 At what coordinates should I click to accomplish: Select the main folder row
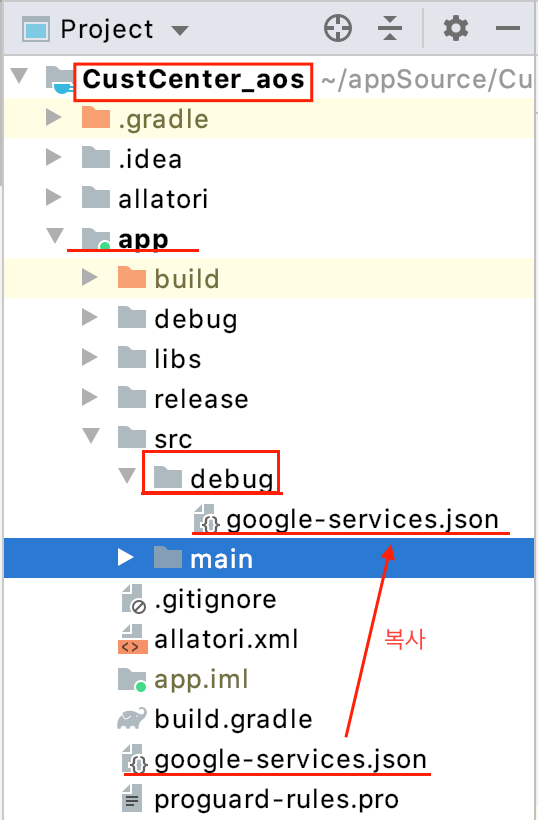[x=269, y=559]
